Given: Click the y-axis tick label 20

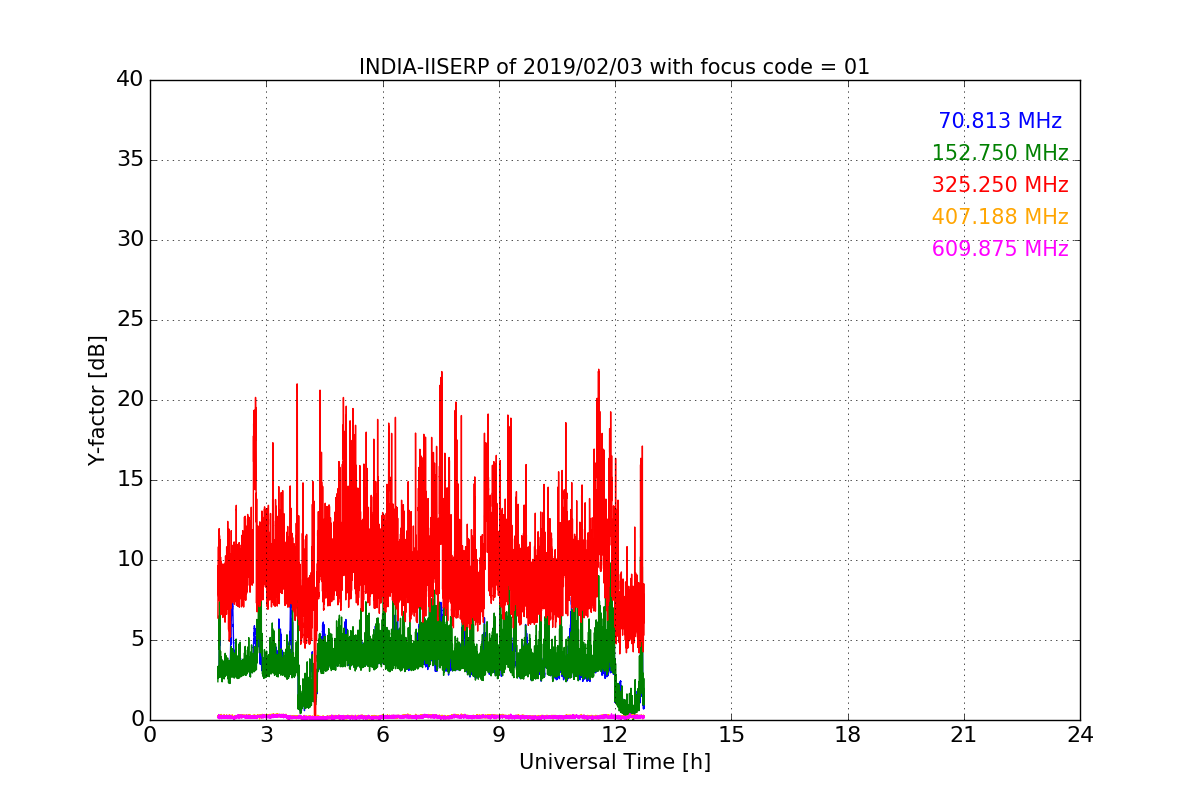Looking at the screenshot, I should pyautogui.click(x=130, y=400).
